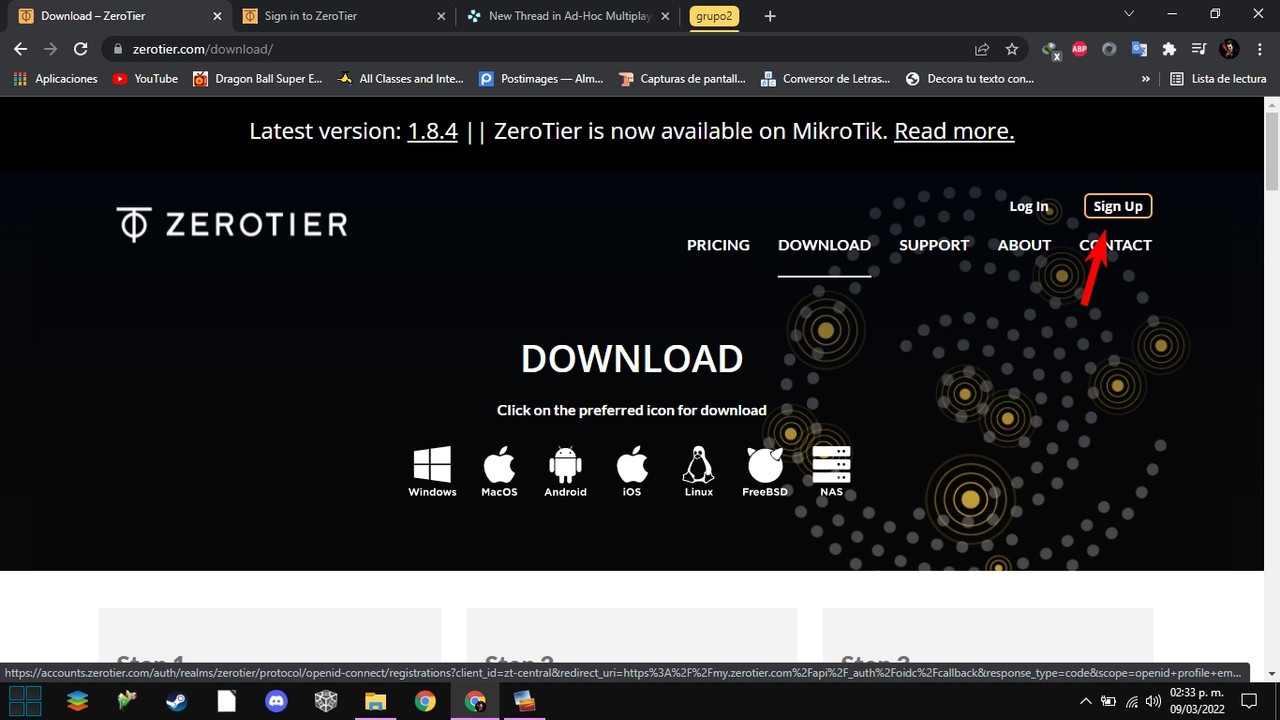Click the taskbar network icon
Screen dimensions: 1280x720
pos(1130,701)
